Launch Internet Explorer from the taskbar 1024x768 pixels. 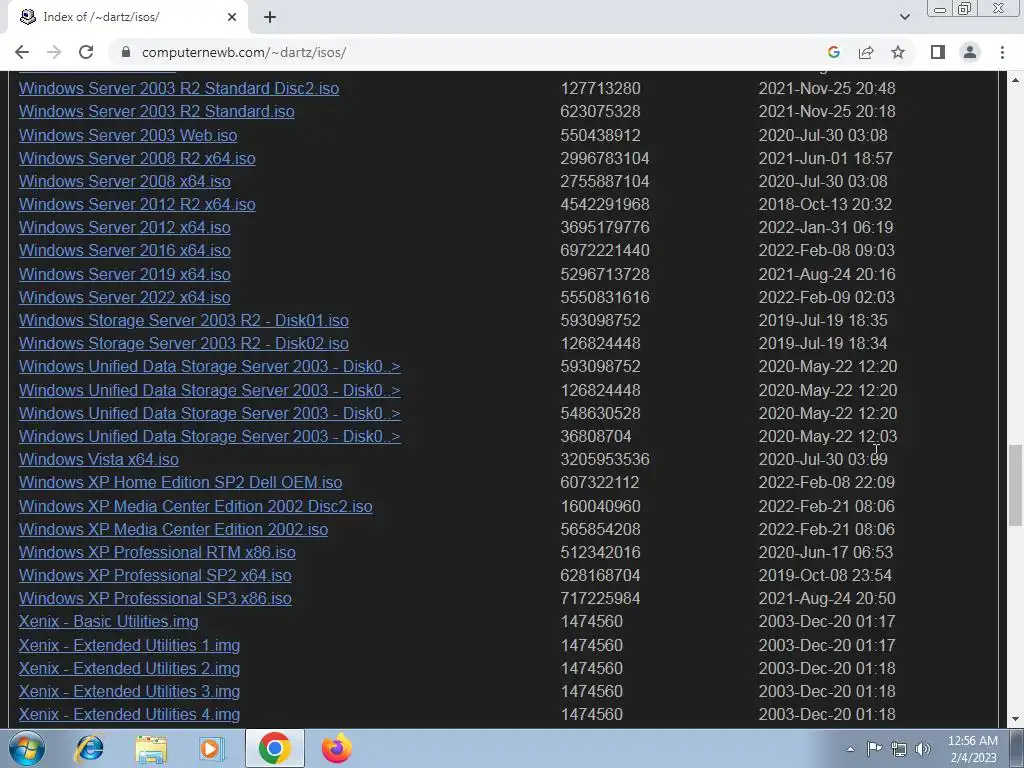tap(89, 748)
